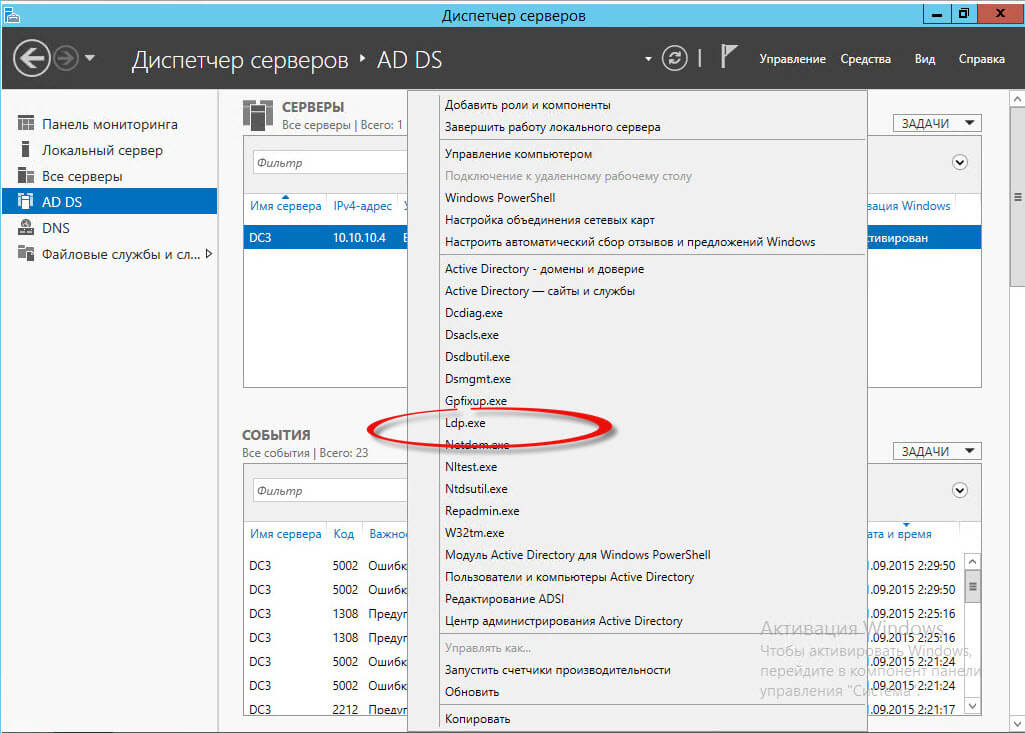Choose Настроить автоматический сбор отзывов
Screen dimensions: 1025x733
pyautogui.click(x=630, y=242)
